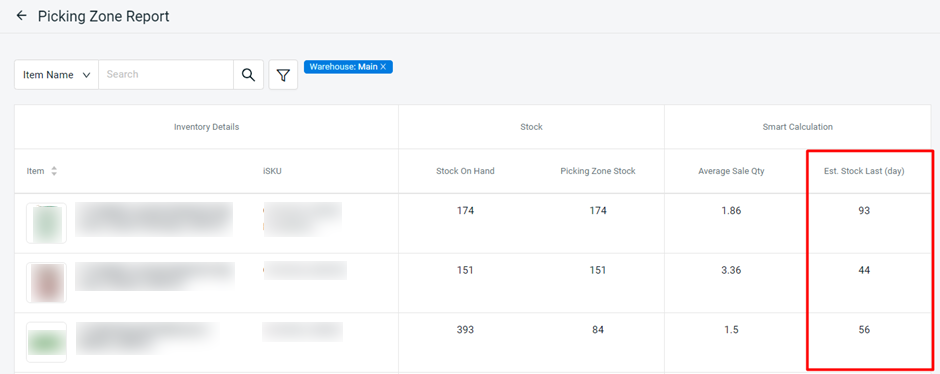The image size is (940, 374).
Task: Remove the Warehouse: Main filter tag
Action: coord(383,67)
